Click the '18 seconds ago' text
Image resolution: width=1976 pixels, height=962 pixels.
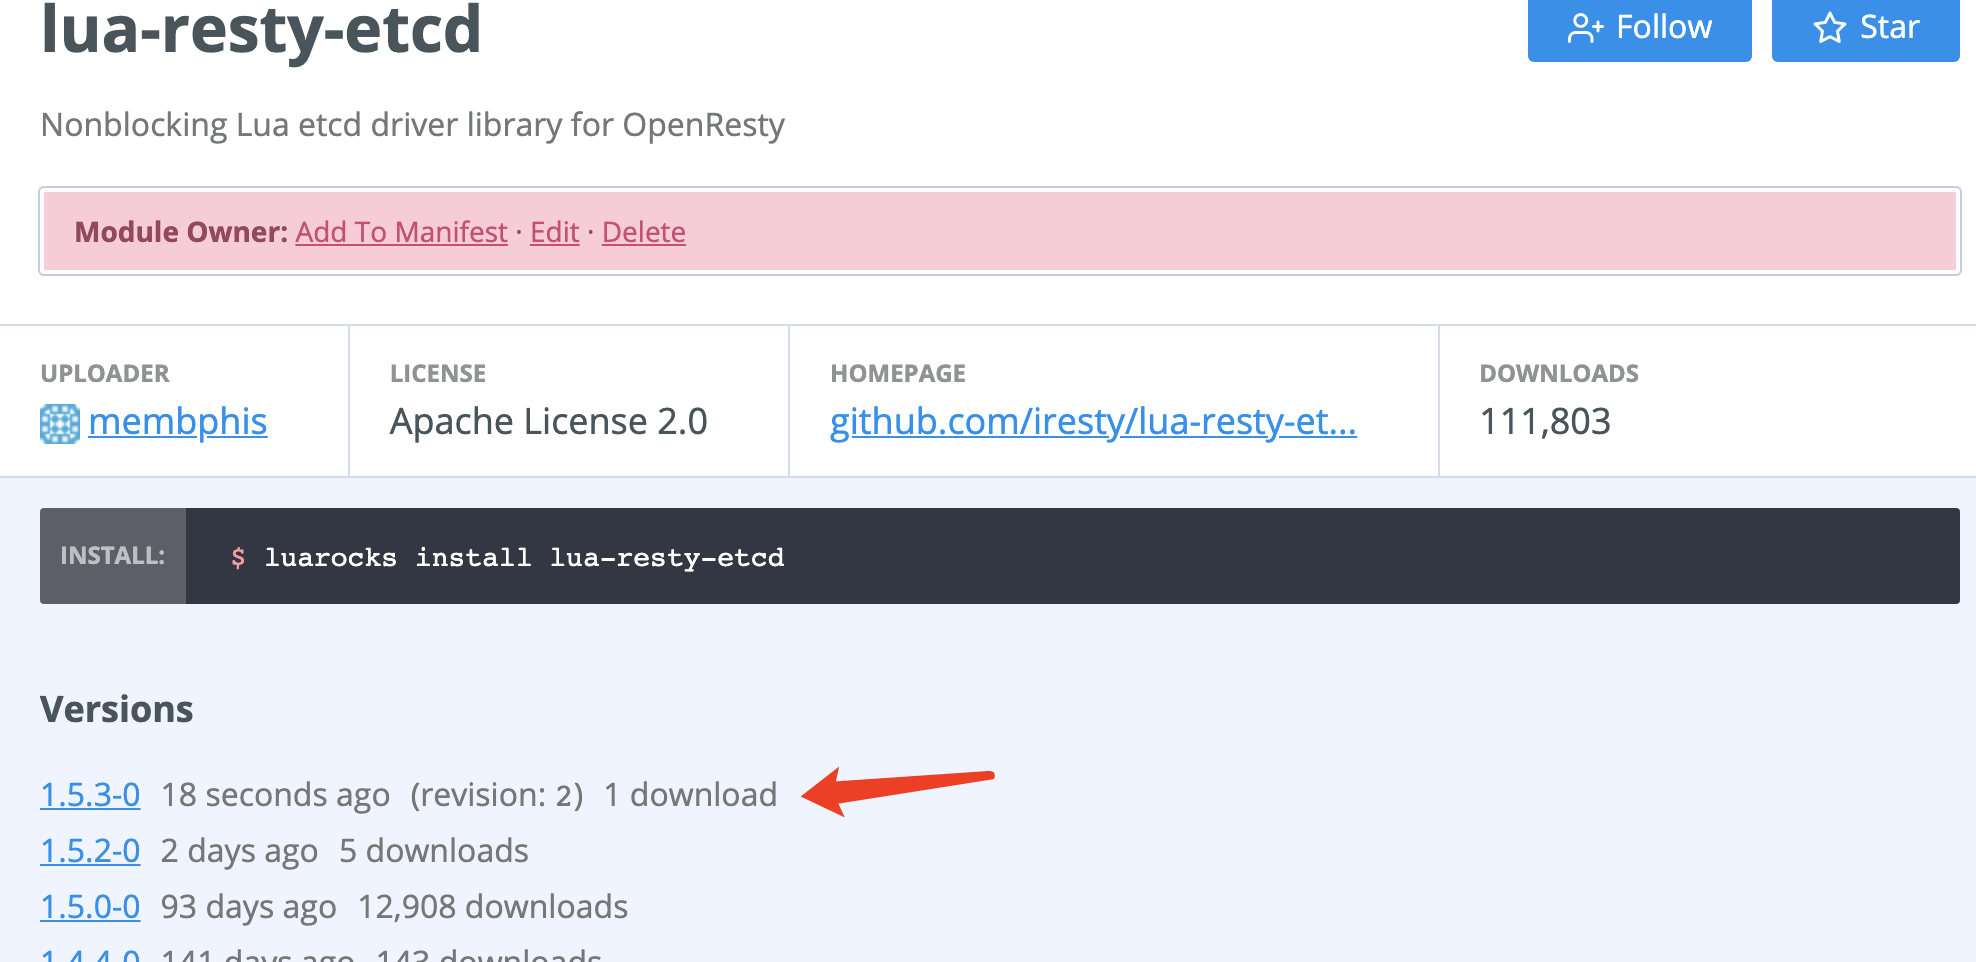click(x=275, y=795)
